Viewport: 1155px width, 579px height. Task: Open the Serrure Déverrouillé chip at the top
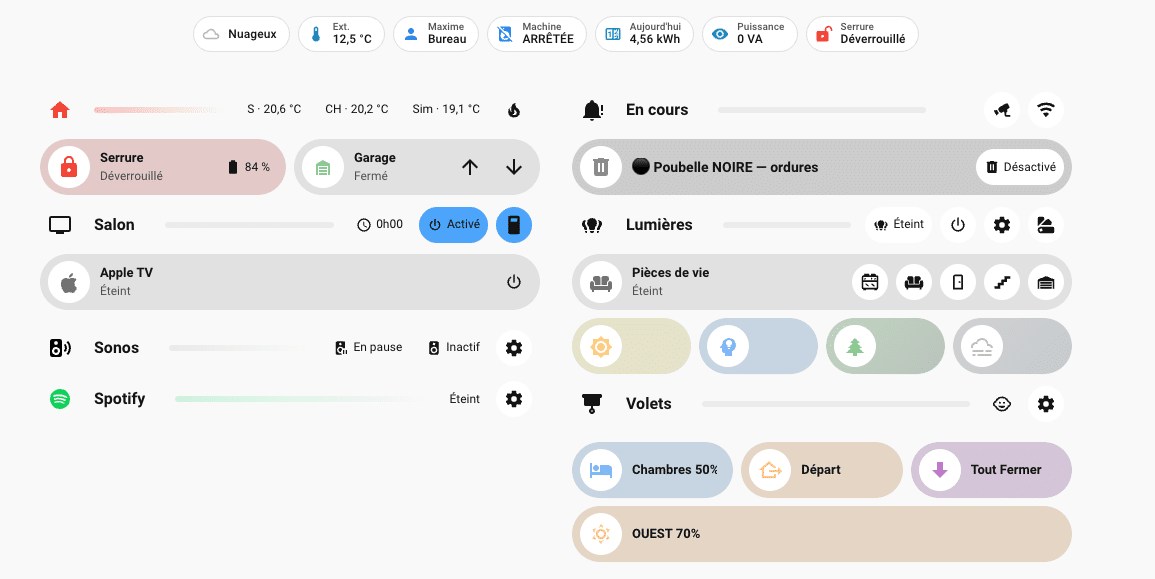tap(862, 33)
